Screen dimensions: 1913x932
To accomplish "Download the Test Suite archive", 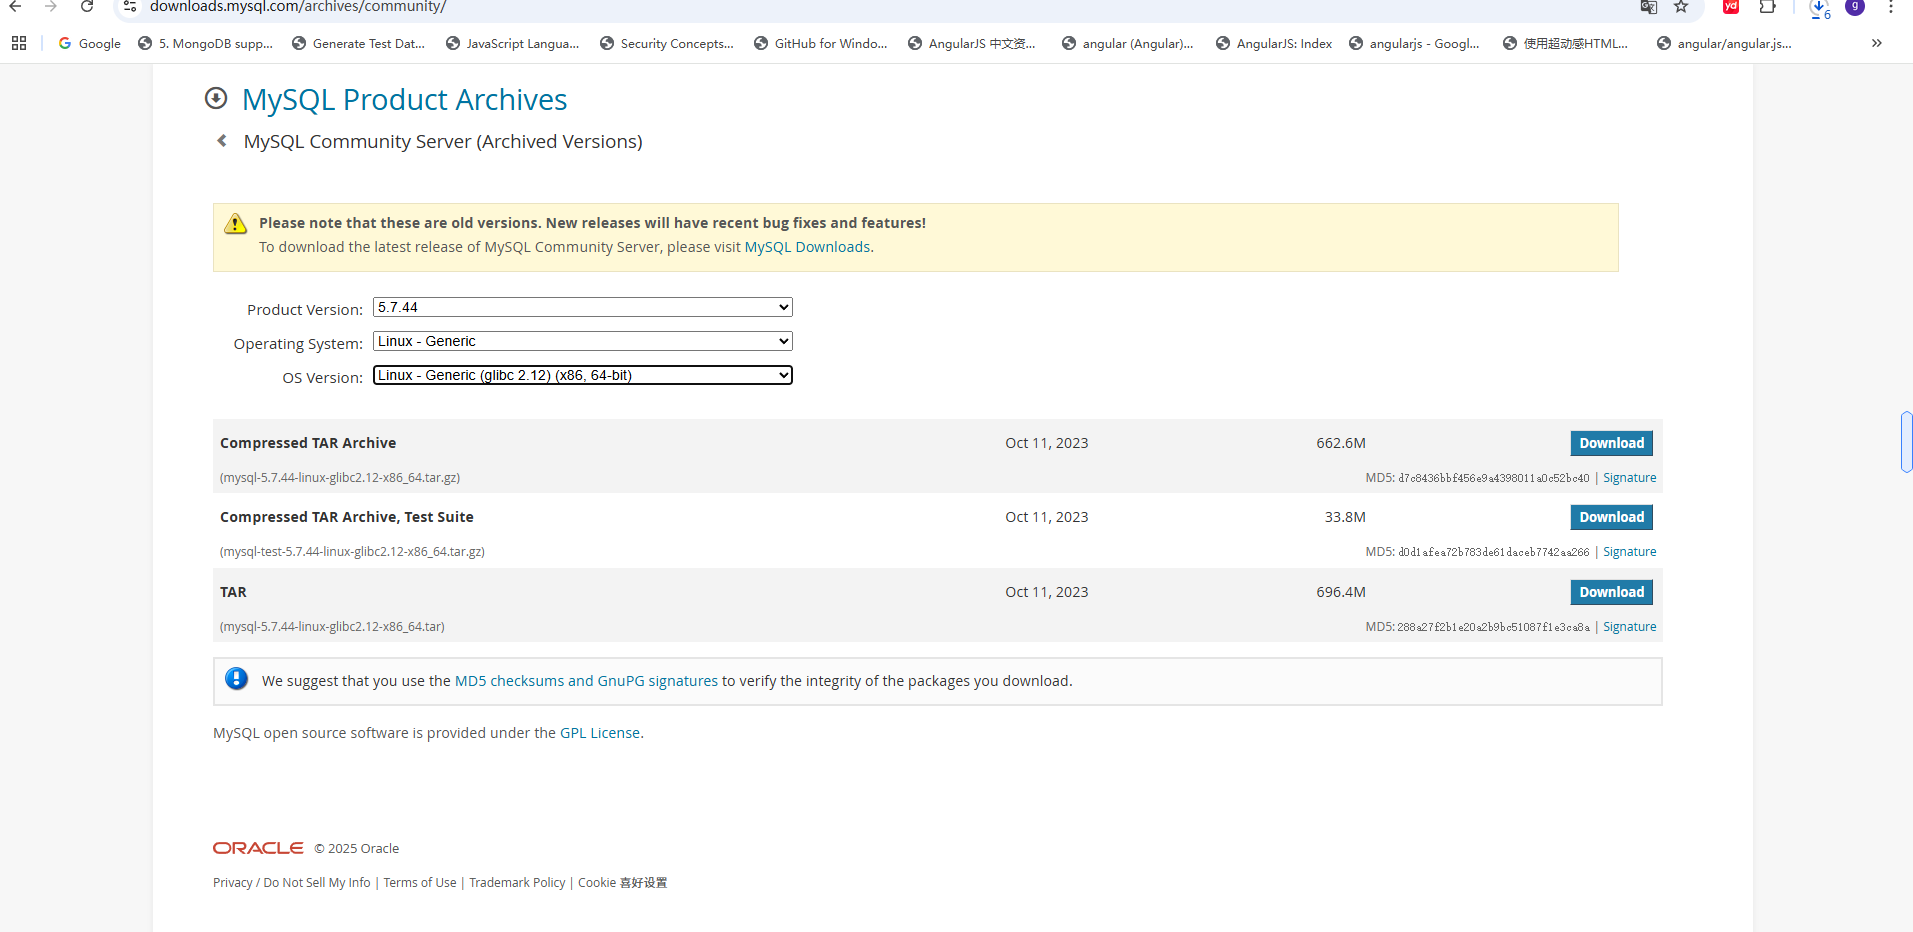I will [1611, 517].
